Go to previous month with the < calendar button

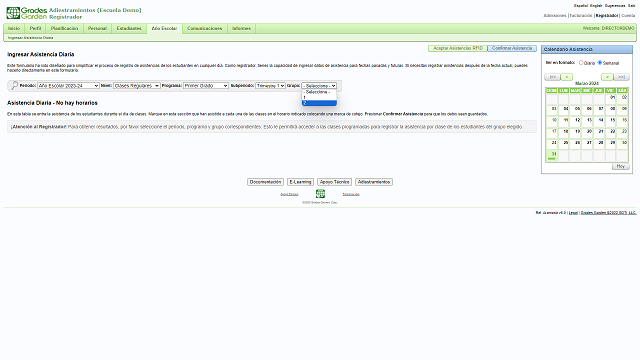tap(567, 77)
